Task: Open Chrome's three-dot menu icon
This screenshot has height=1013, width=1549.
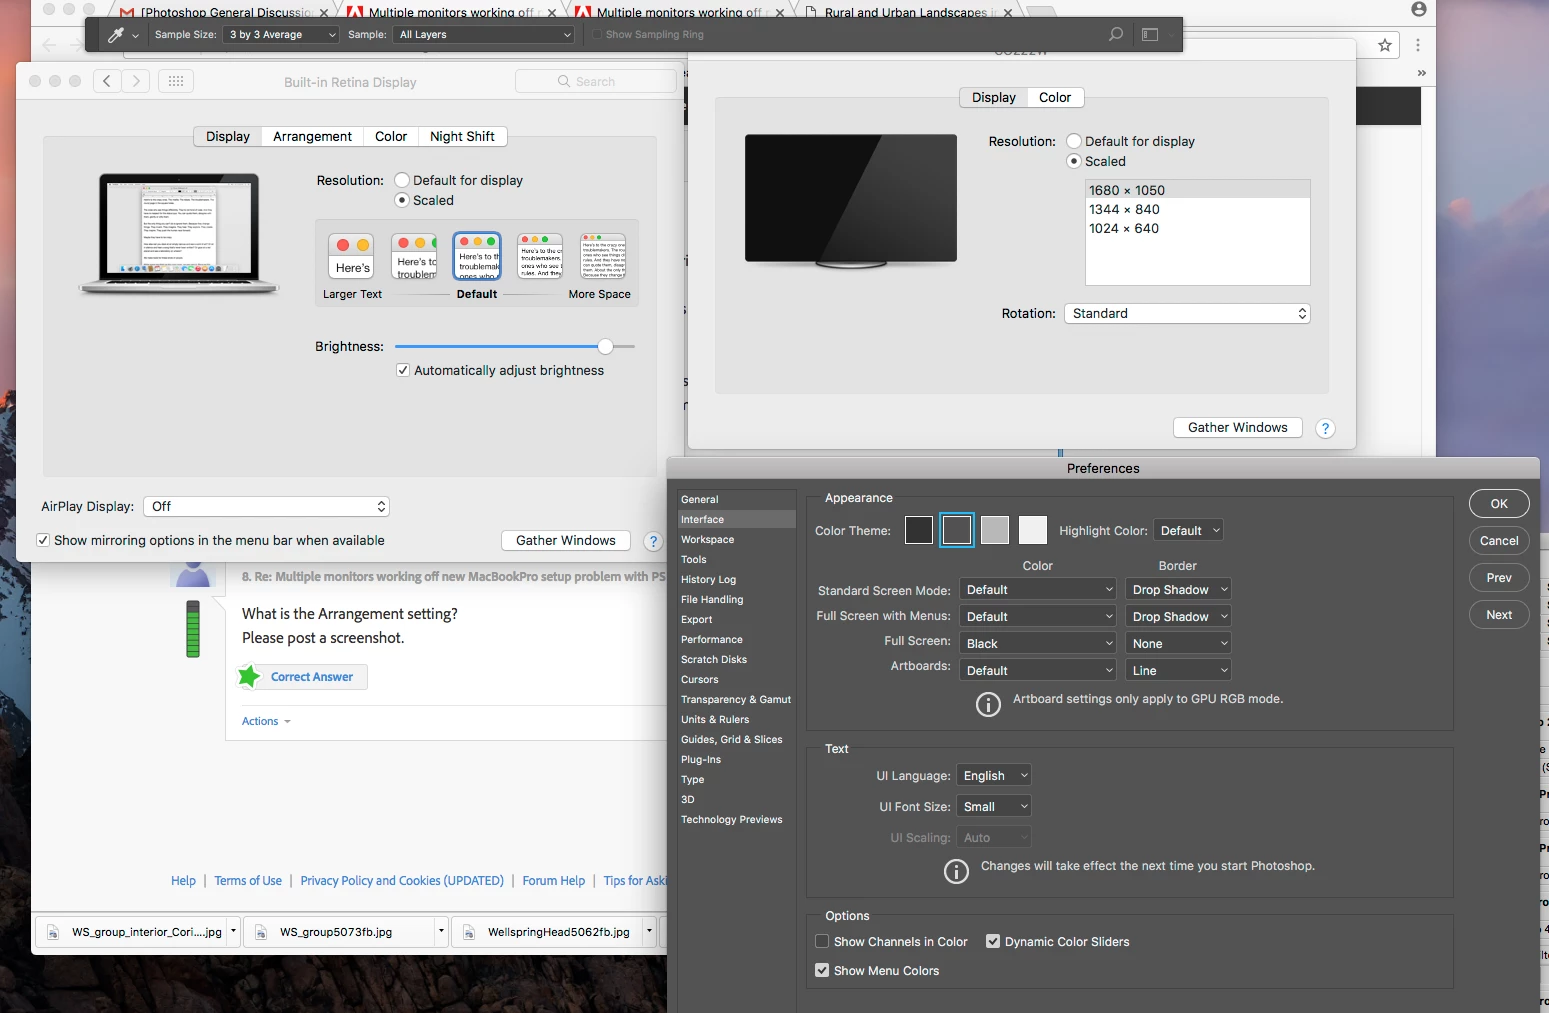Action: pos(1418,45)
